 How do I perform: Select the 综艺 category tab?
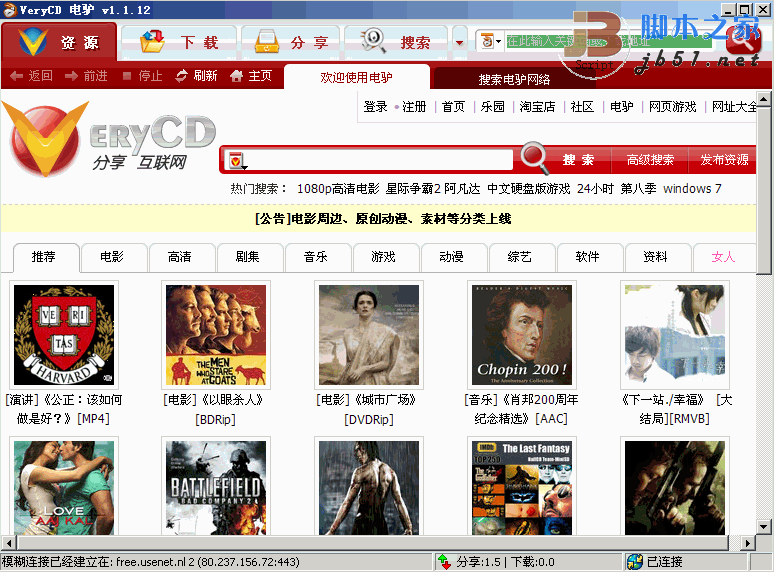(522, 257)
